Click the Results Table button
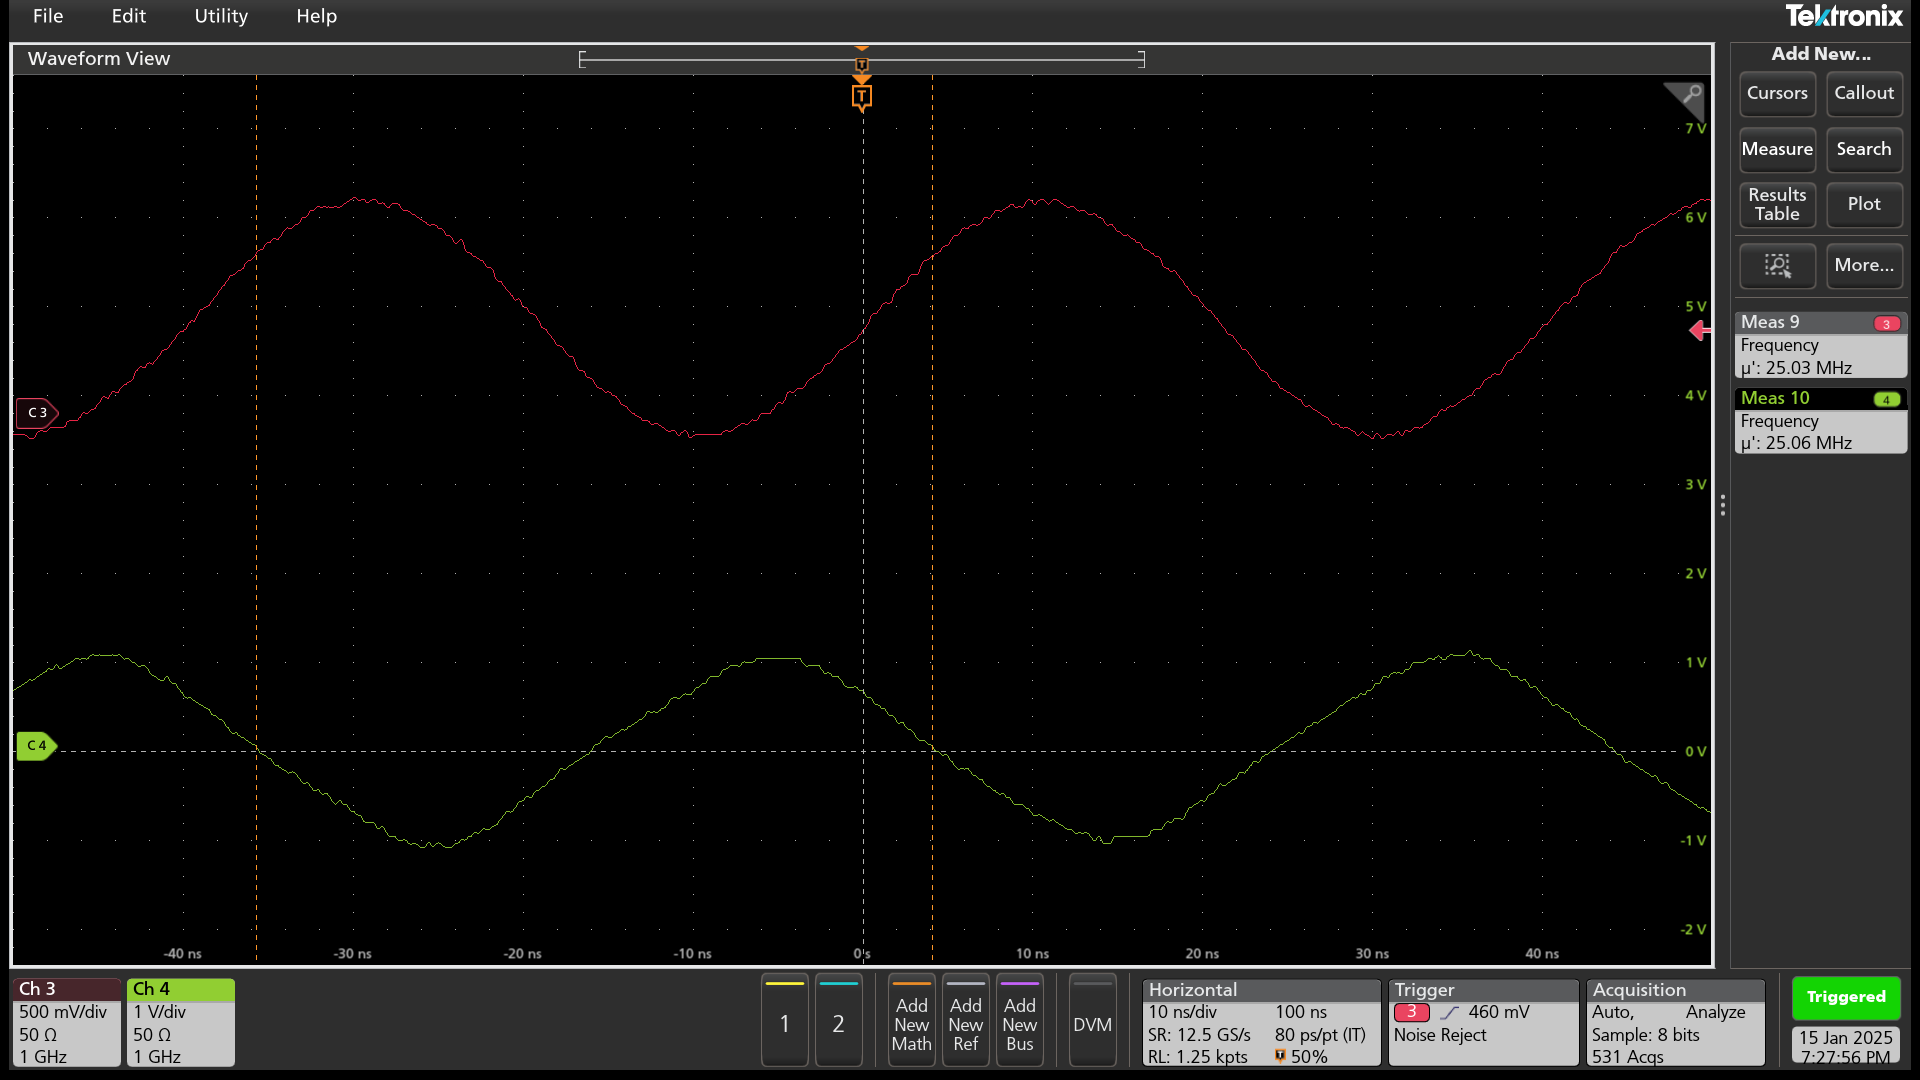This screenshot has height=1080, width=1920. [1777, 204]
